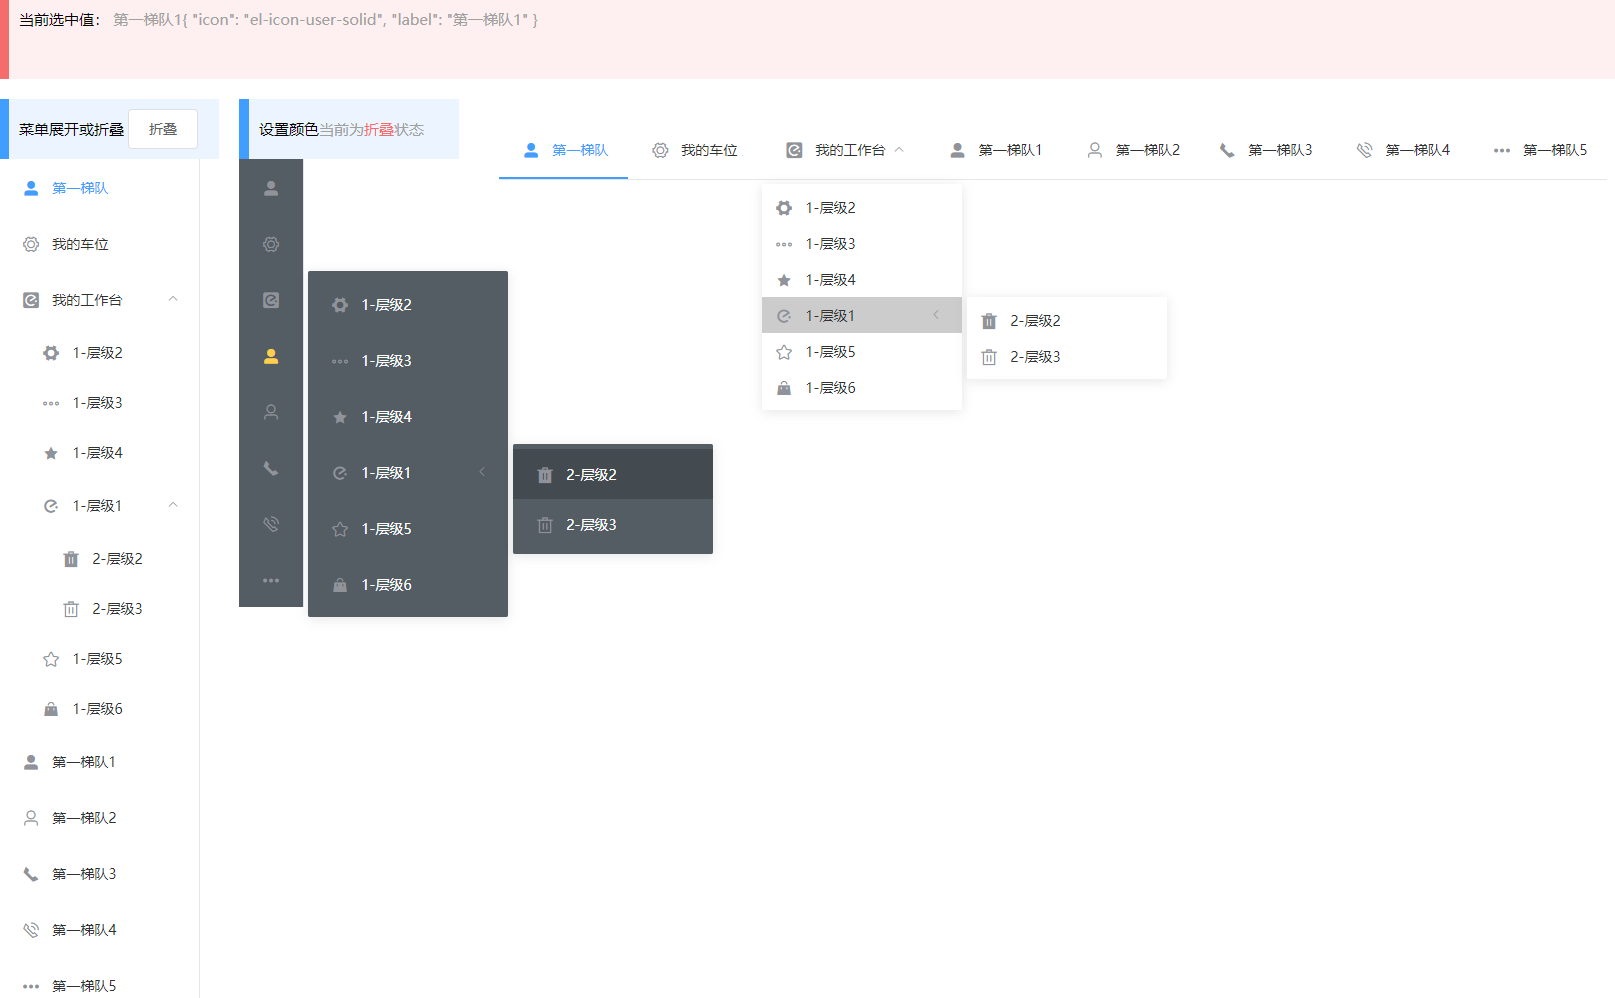Image resolution: width=1615 pixels, height=998 pixels.
Task: Collapse 我的工作台 submenu arrow in sidebar
Action: tap(173, 299)
